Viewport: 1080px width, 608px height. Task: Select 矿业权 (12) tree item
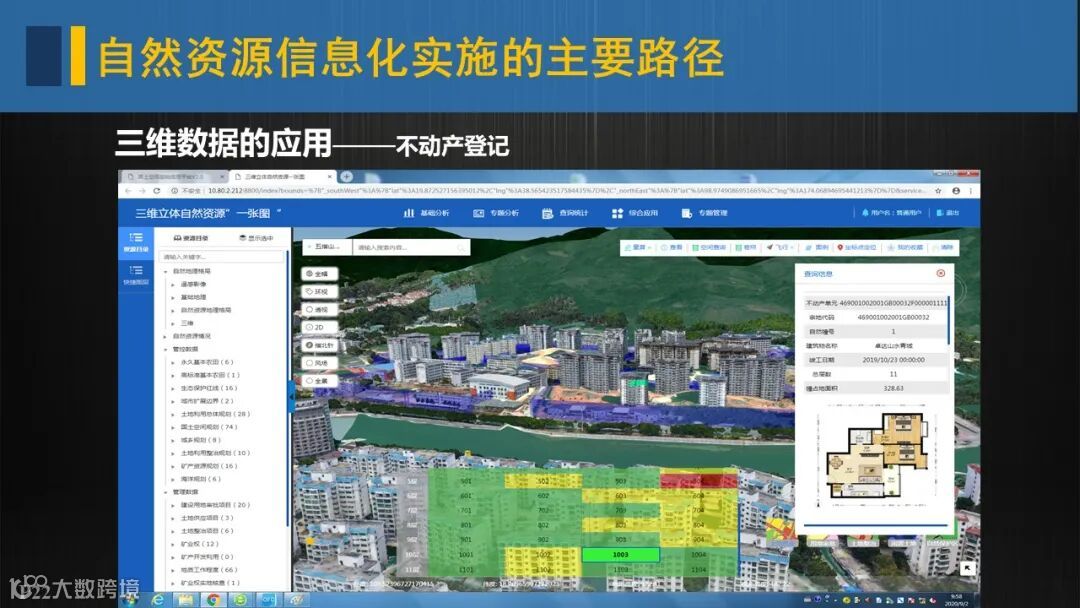[200, 544]
